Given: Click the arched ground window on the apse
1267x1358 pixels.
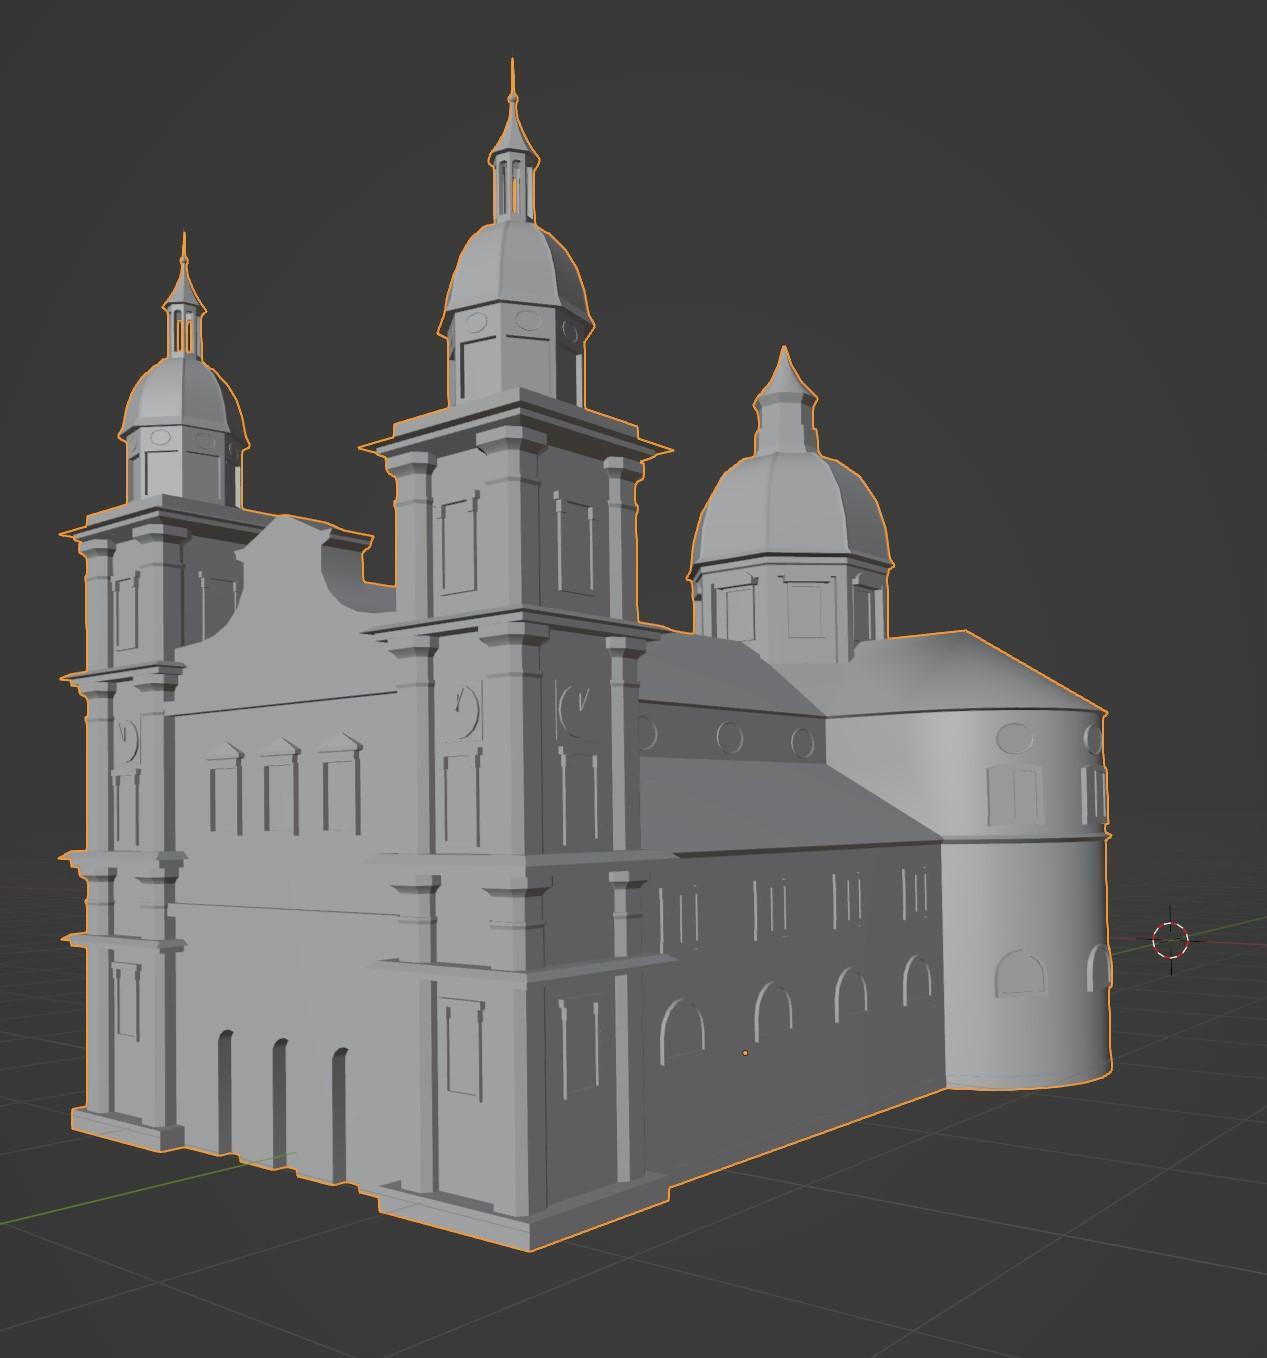Looking at the screenshot, I should (x=1020, y=973).
